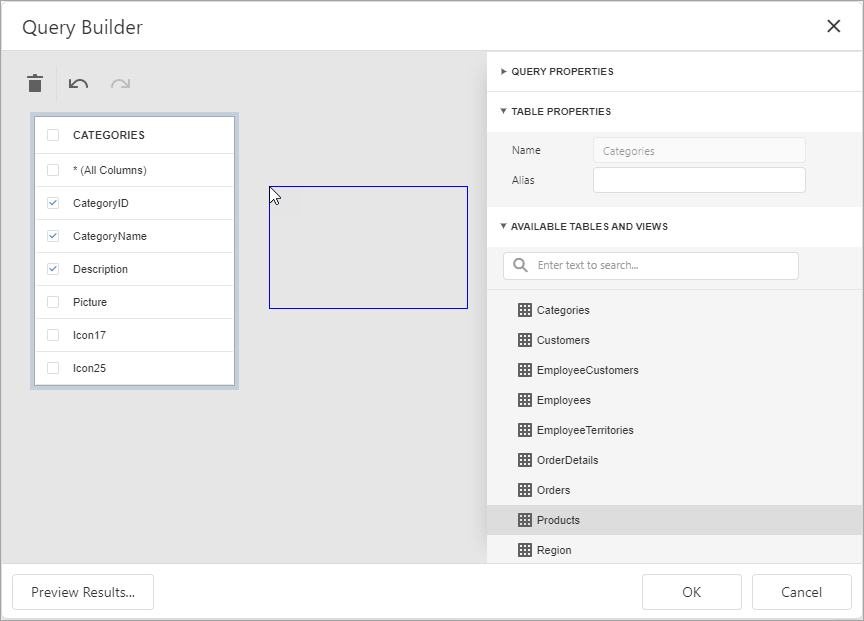This screenshot has width=864, height=621.
Task: Confirm the query with OK
Action: click(692, 592)
